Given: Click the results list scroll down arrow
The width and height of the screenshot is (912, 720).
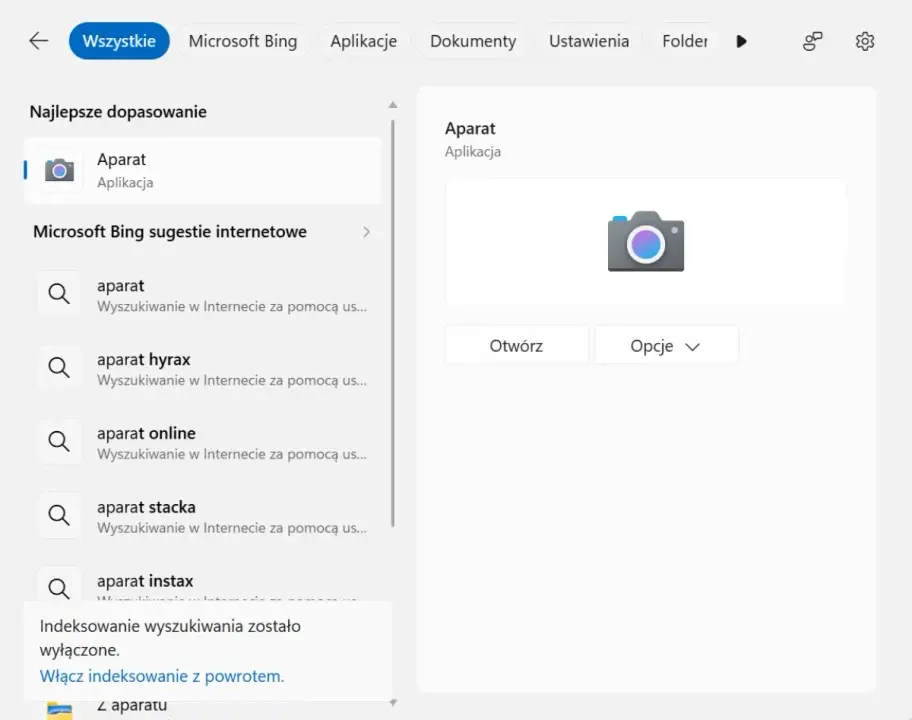Looking at the screenshot, I should pos(393,703).
